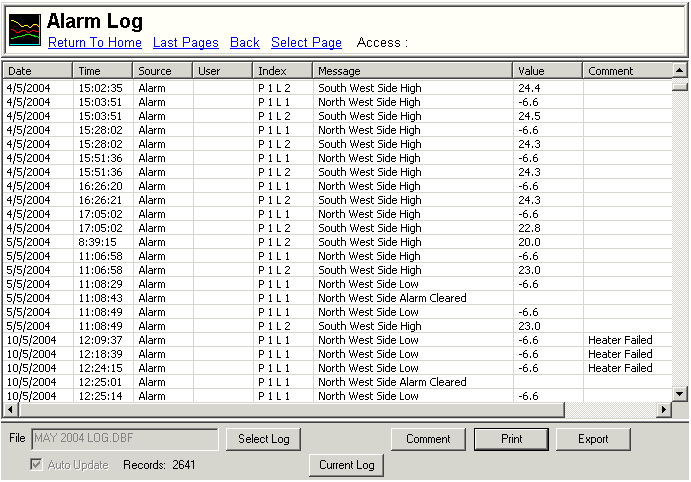Image resolution: width=691 pixels, height=482 pixels.
Task: Click the Alarm Cleared message at 11:08:43
Action: [x=392, y=298]
